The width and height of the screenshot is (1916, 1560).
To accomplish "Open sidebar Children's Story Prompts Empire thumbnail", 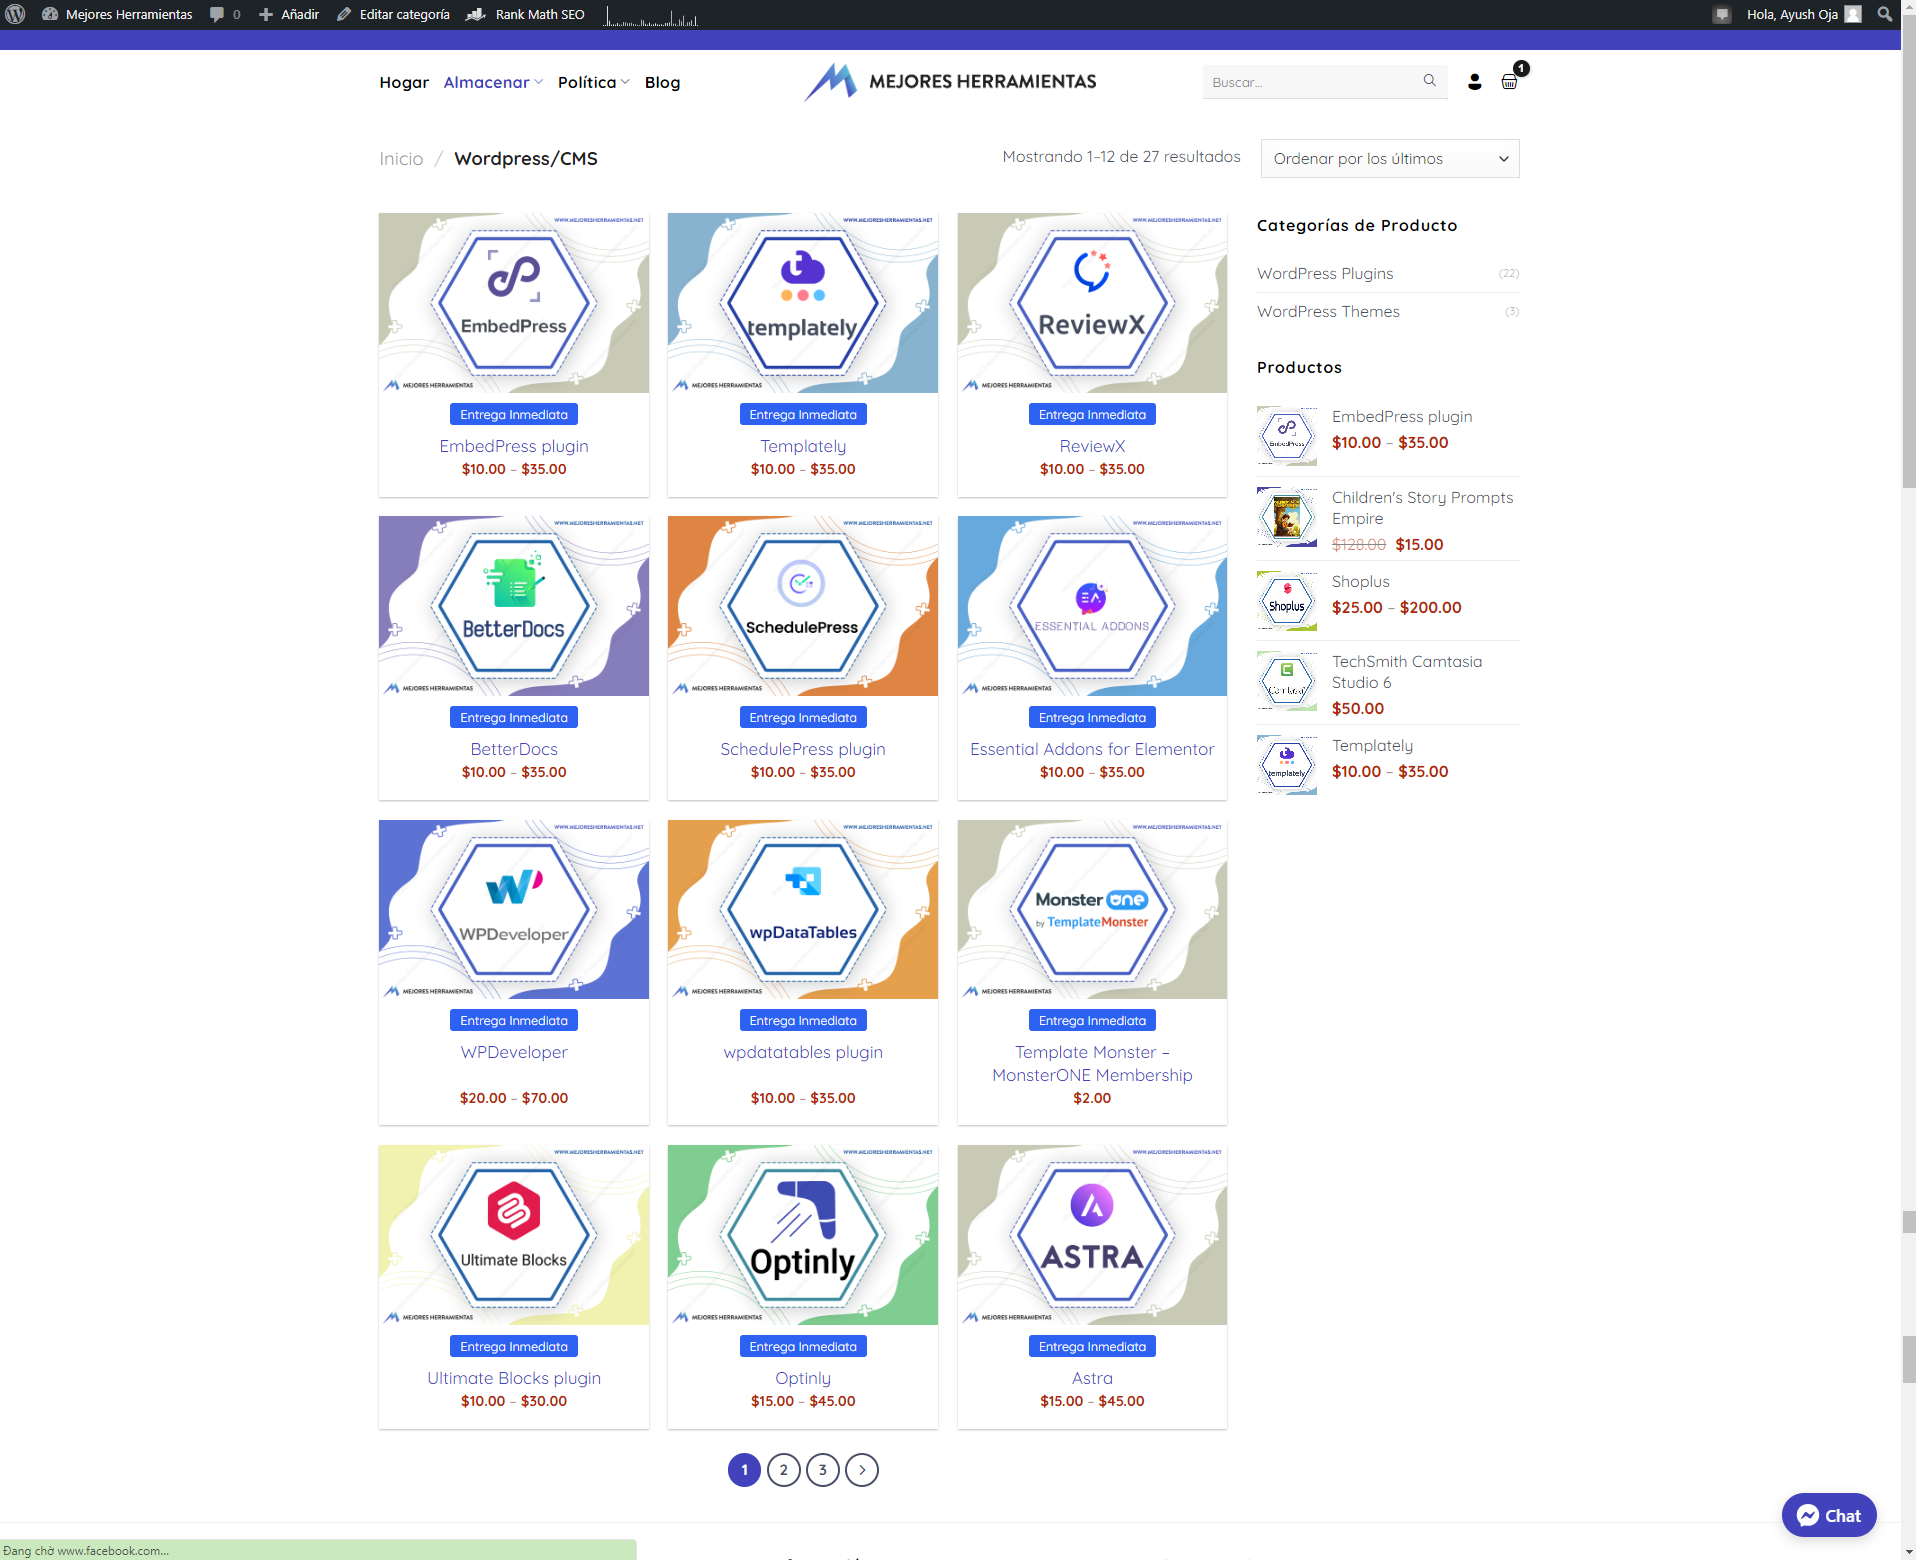I will coord(1287,517).
